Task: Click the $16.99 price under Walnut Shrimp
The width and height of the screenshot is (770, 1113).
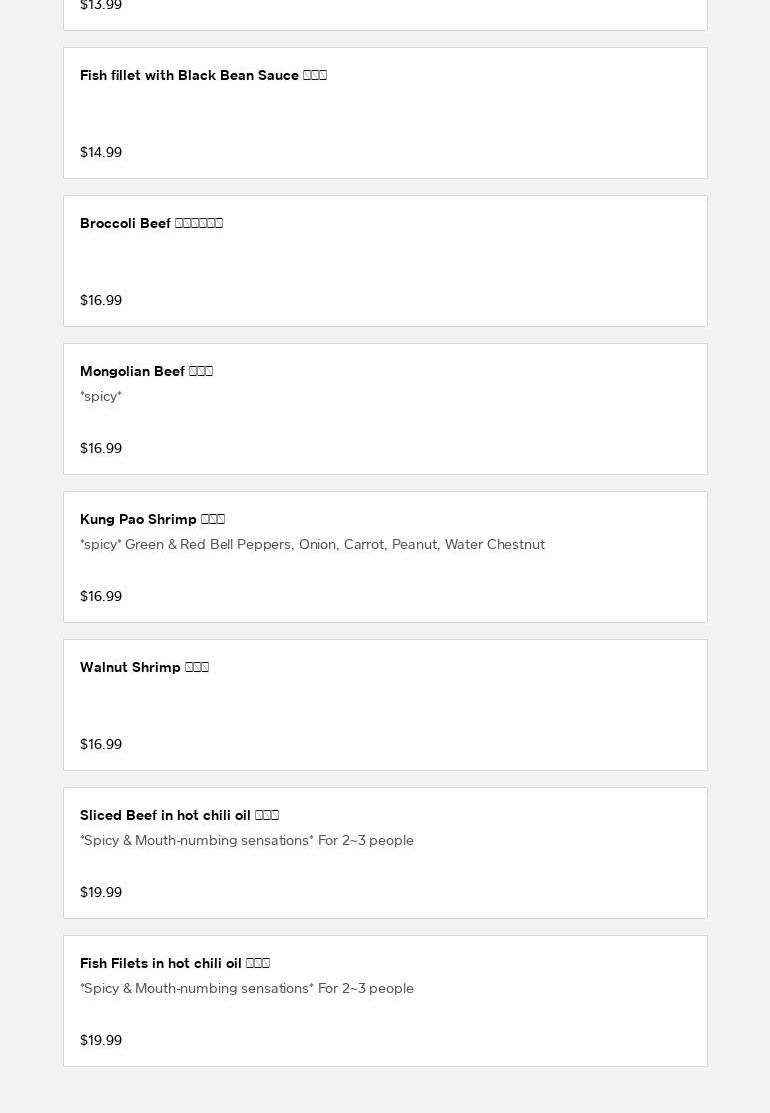Action: tap(101, 744)
